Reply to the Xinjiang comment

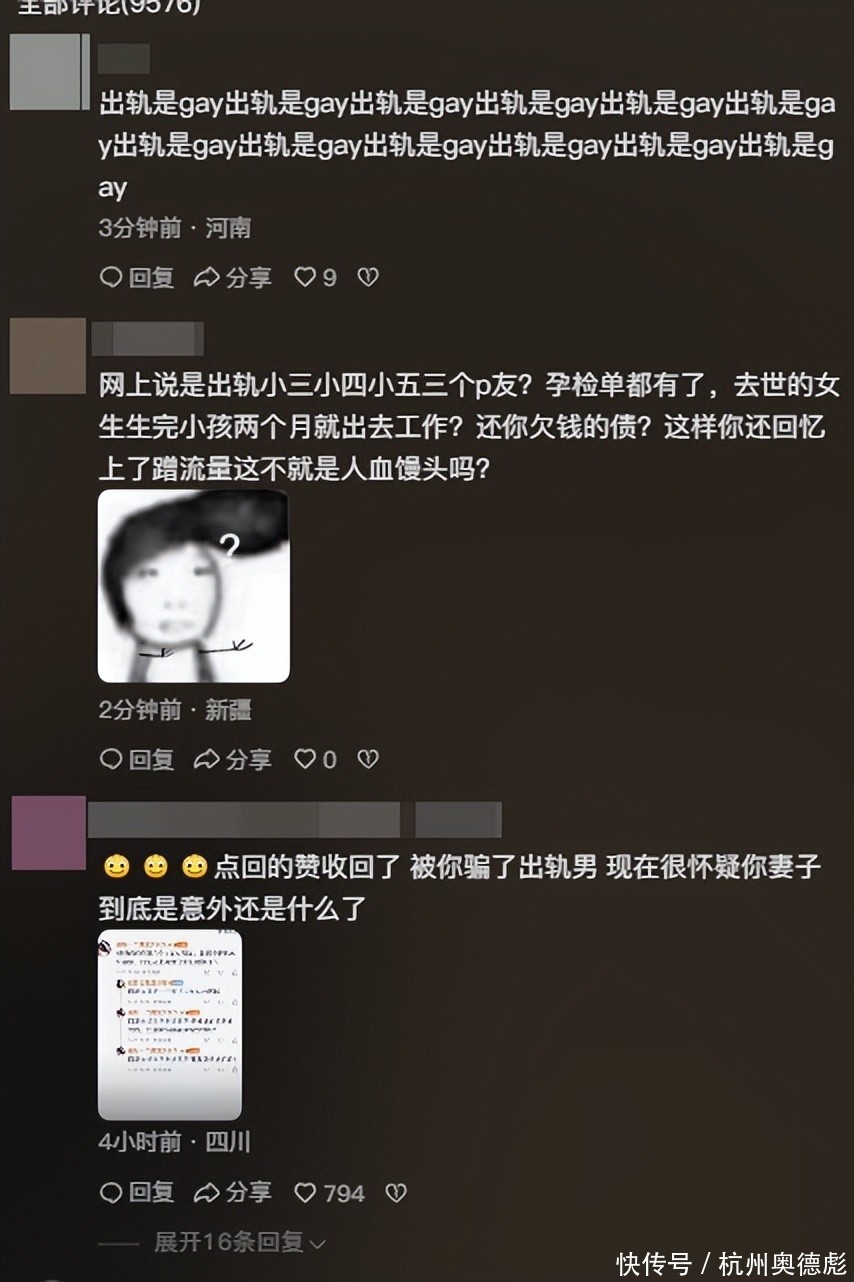(137, 760)
